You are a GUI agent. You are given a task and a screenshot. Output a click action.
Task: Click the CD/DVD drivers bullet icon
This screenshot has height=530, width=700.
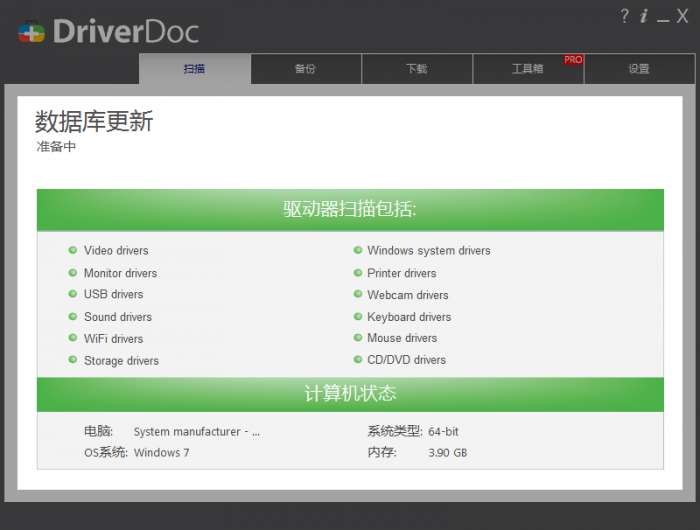point(358,359)
